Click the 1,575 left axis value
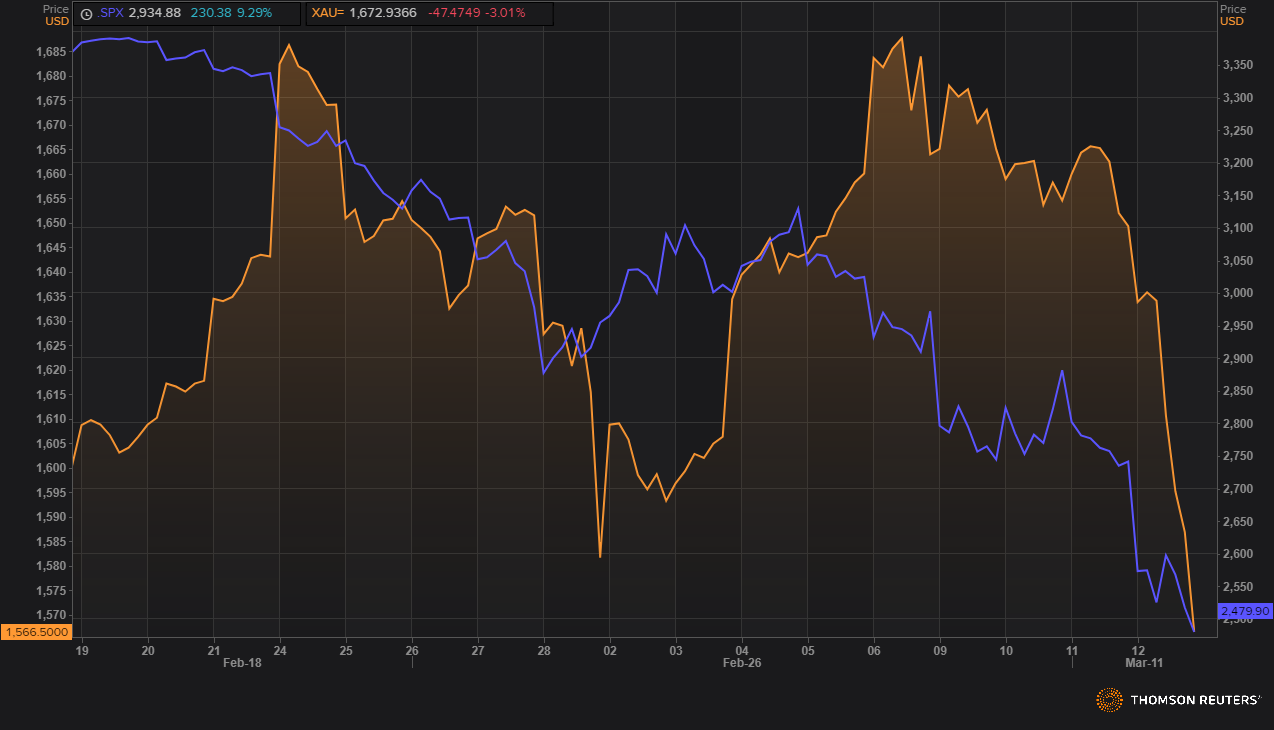This screenshot has width=1274, height=730. (52, 590)
